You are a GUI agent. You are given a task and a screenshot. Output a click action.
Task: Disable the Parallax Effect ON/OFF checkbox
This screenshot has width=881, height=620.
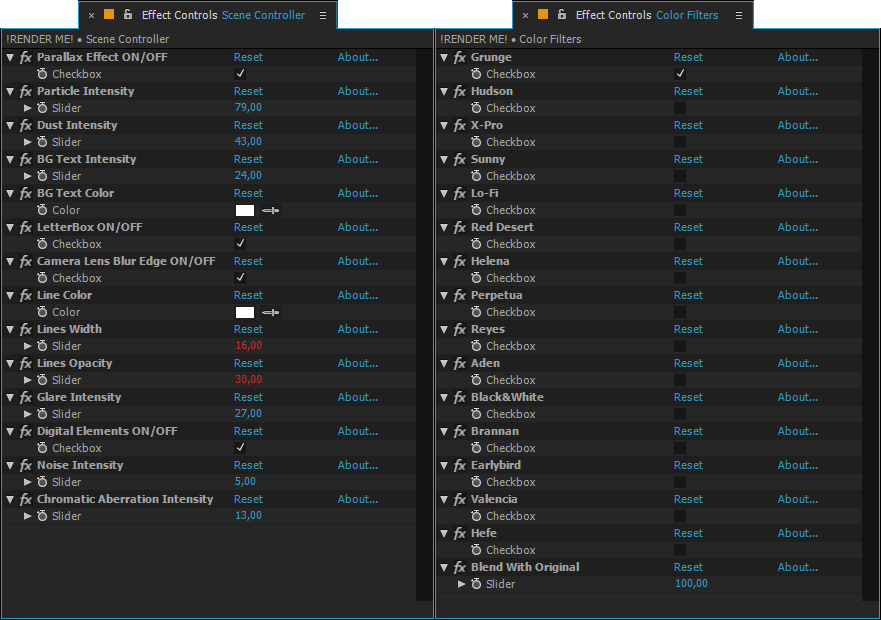click(240, 74)
